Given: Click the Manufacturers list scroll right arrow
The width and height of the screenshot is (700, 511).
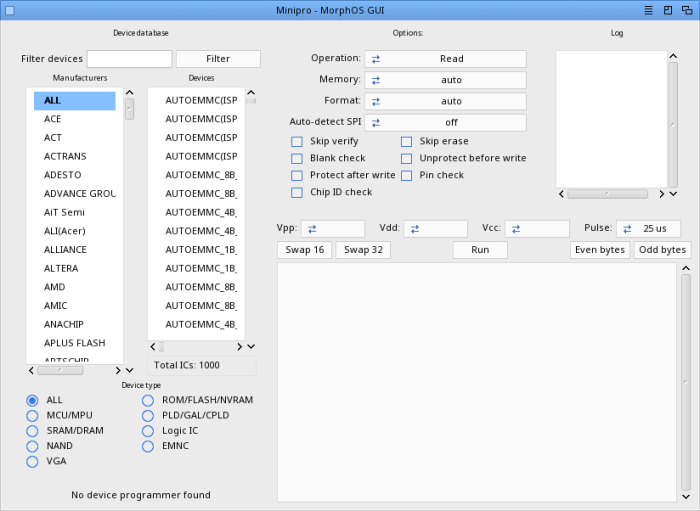Looking at the screenshot, I should (x=118, y=370).
